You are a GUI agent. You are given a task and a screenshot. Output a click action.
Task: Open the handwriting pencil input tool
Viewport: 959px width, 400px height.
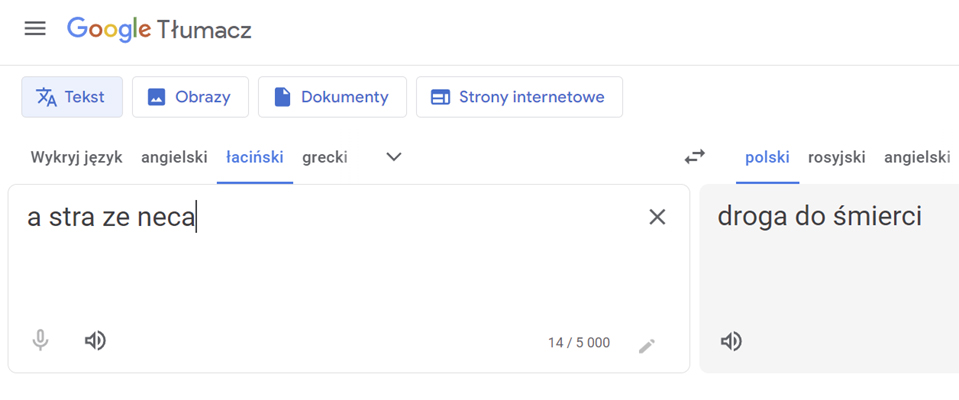tap(646, 346)
